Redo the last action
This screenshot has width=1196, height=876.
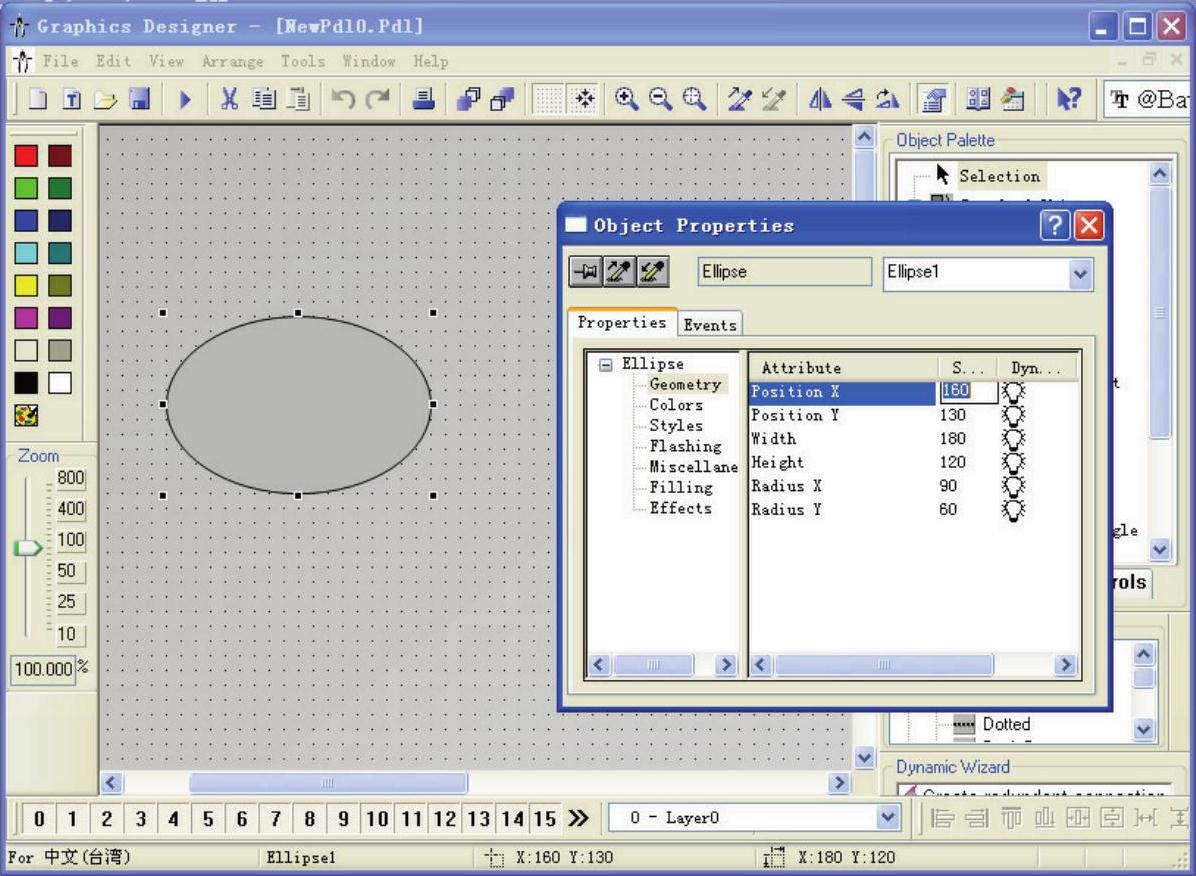[x=378, y=99]
